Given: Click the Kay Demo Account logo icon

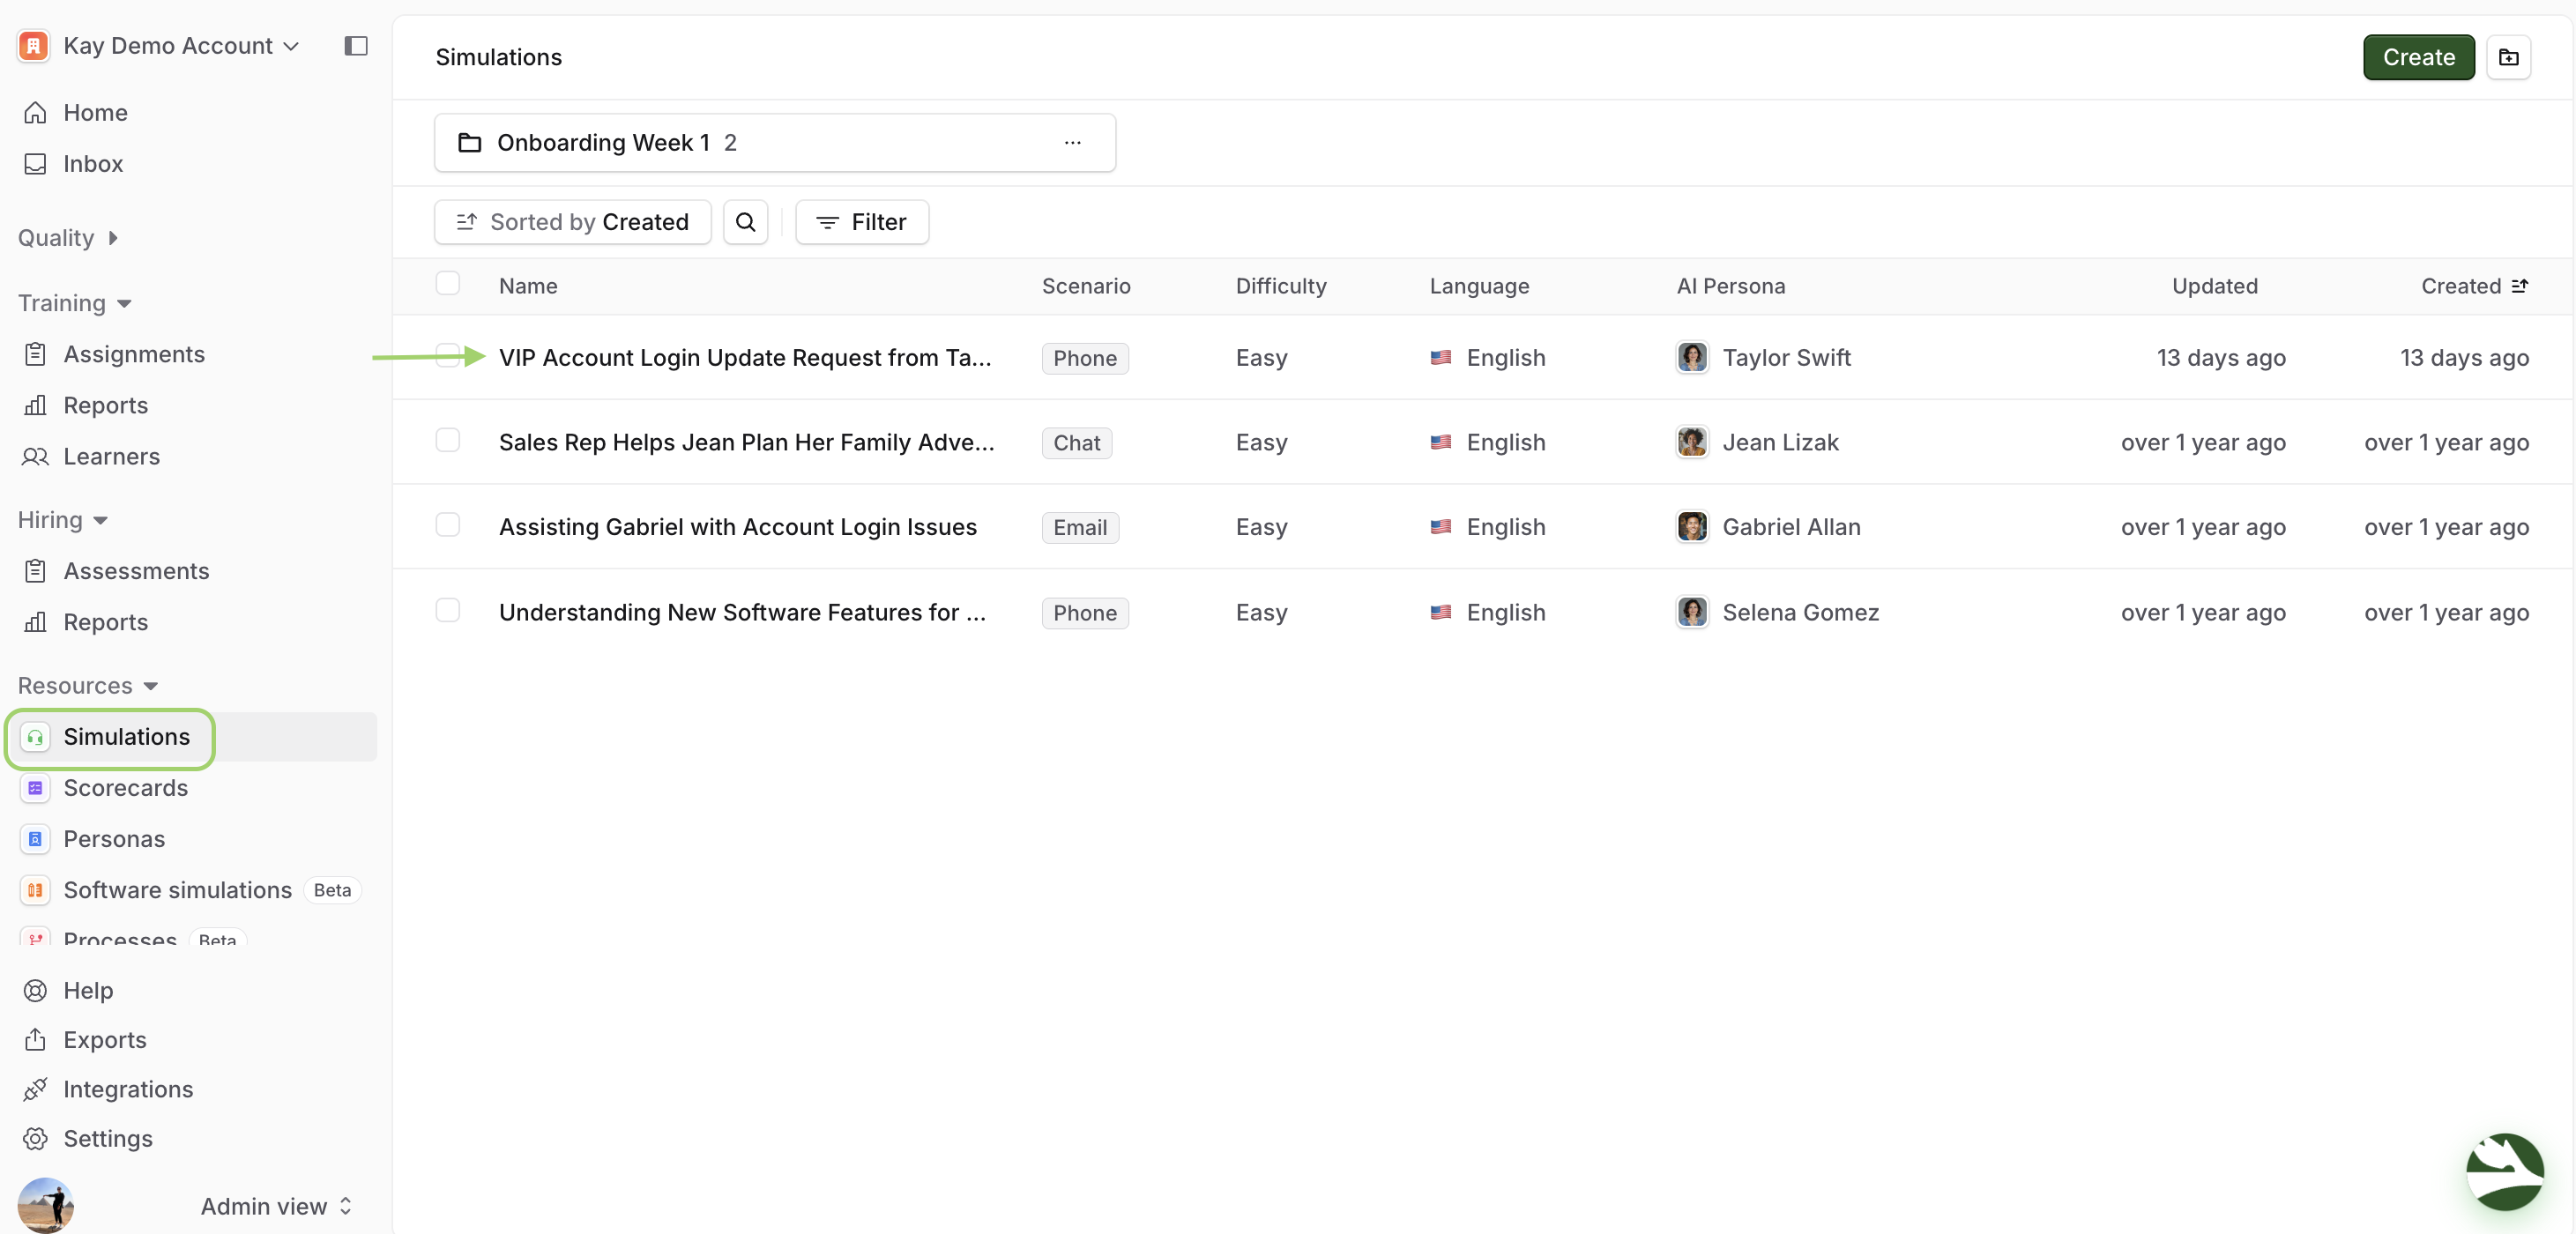Looking at the screenshot, I should 33,46.
